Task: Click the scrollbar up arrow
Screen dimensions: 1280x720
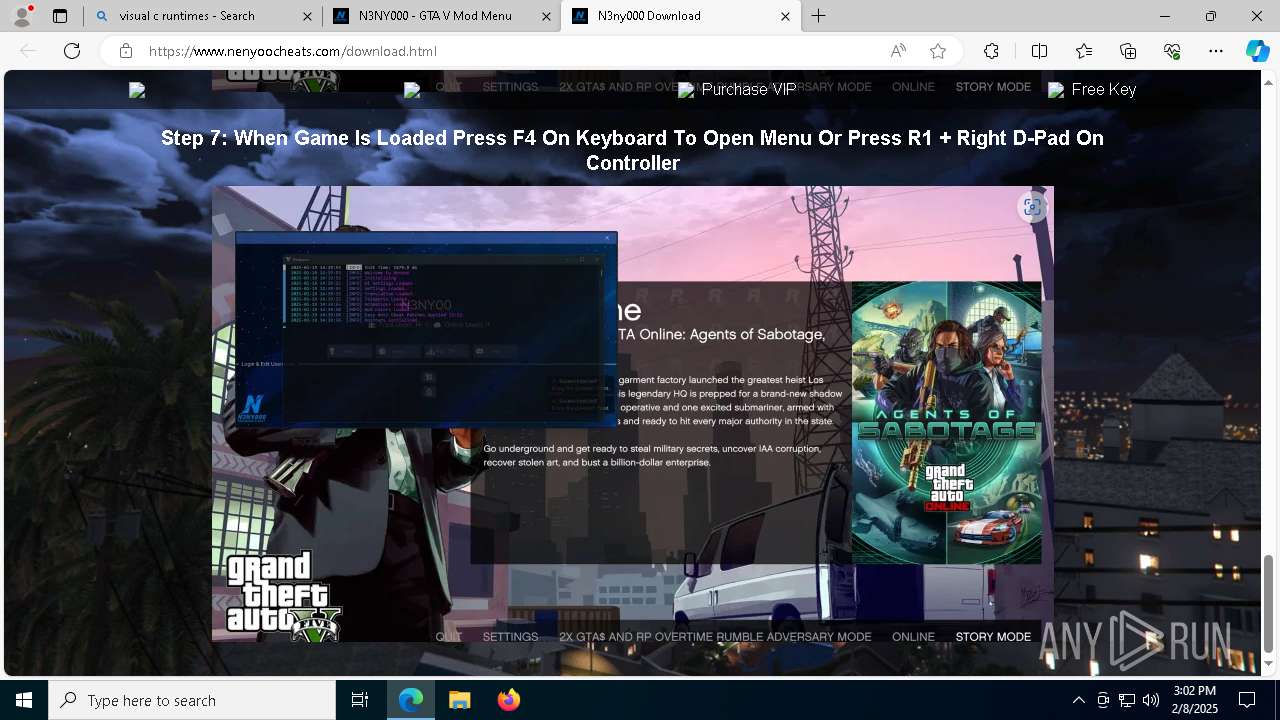Action: [1269, 81]
